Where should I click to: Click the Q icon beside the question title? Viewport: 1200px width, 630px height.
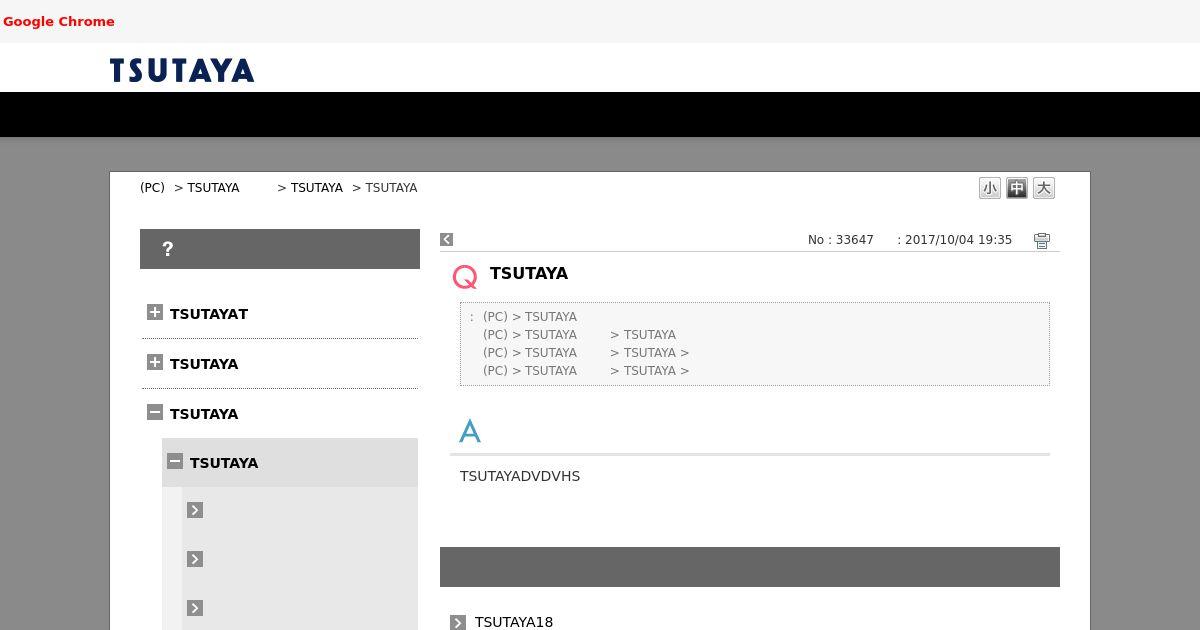click(x=465, y=277)
